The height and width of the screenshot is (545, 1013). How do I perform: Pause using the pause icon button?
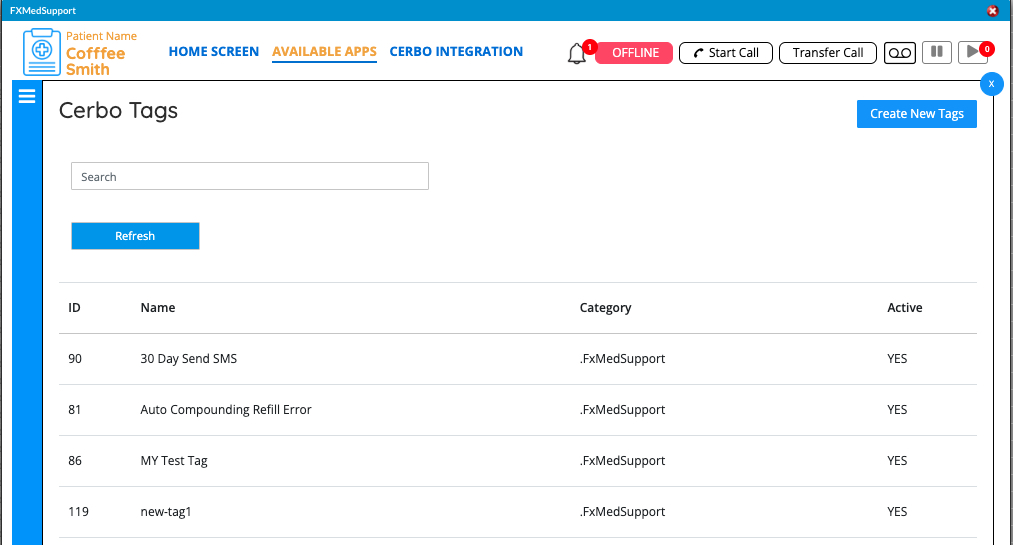pyautogui.click(x=937, y=52)
